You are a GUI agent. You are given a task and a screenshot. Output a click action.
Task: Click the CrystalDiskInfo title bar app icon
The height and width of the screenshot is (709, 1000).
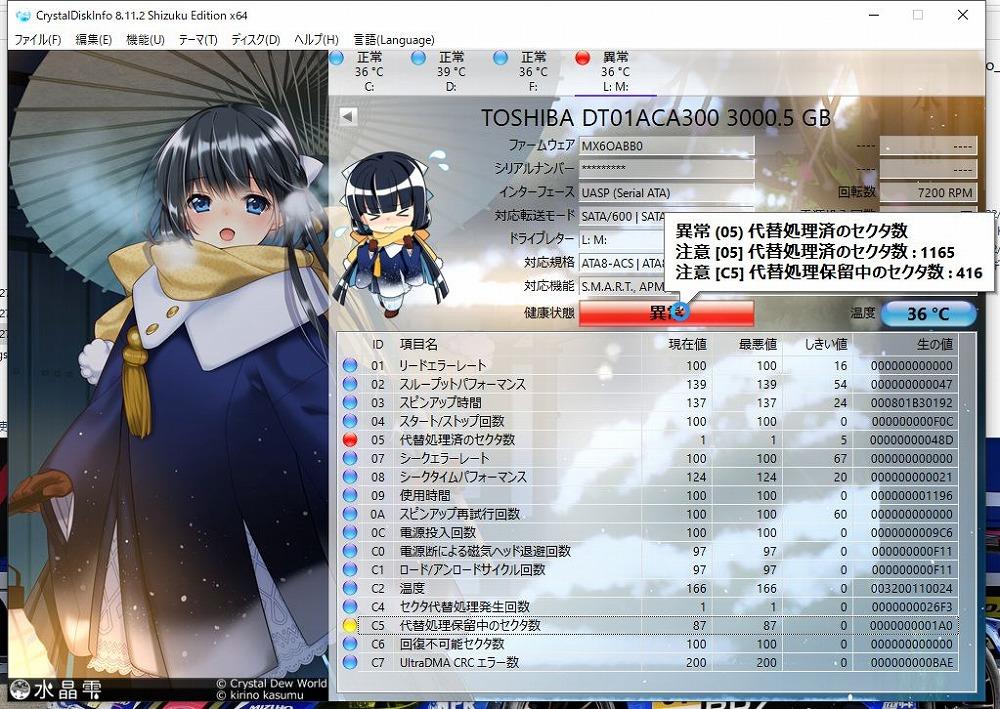coord(23,15)
